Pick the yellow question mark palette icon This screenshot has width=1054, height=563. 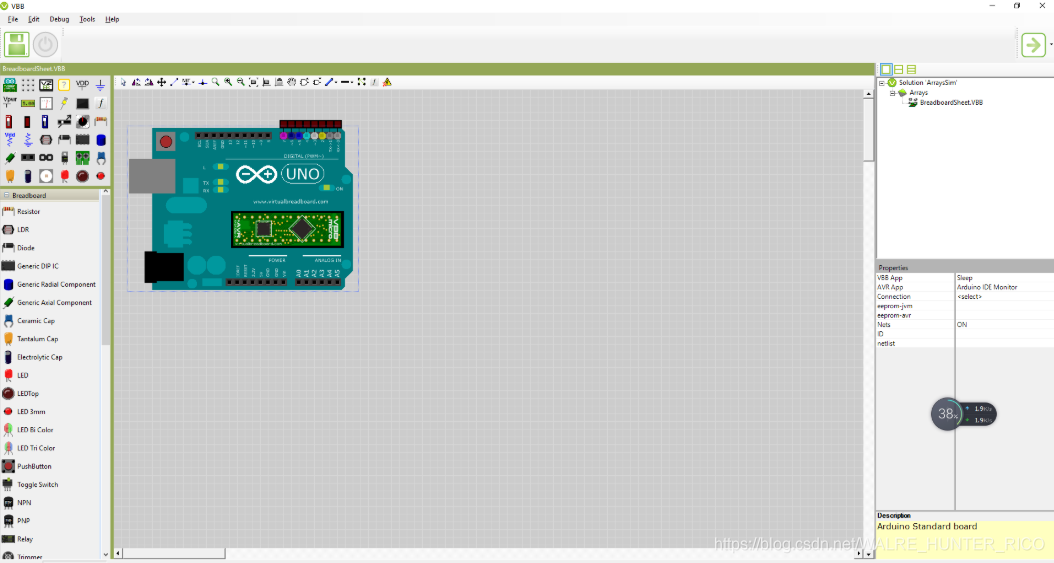(64, 85)
